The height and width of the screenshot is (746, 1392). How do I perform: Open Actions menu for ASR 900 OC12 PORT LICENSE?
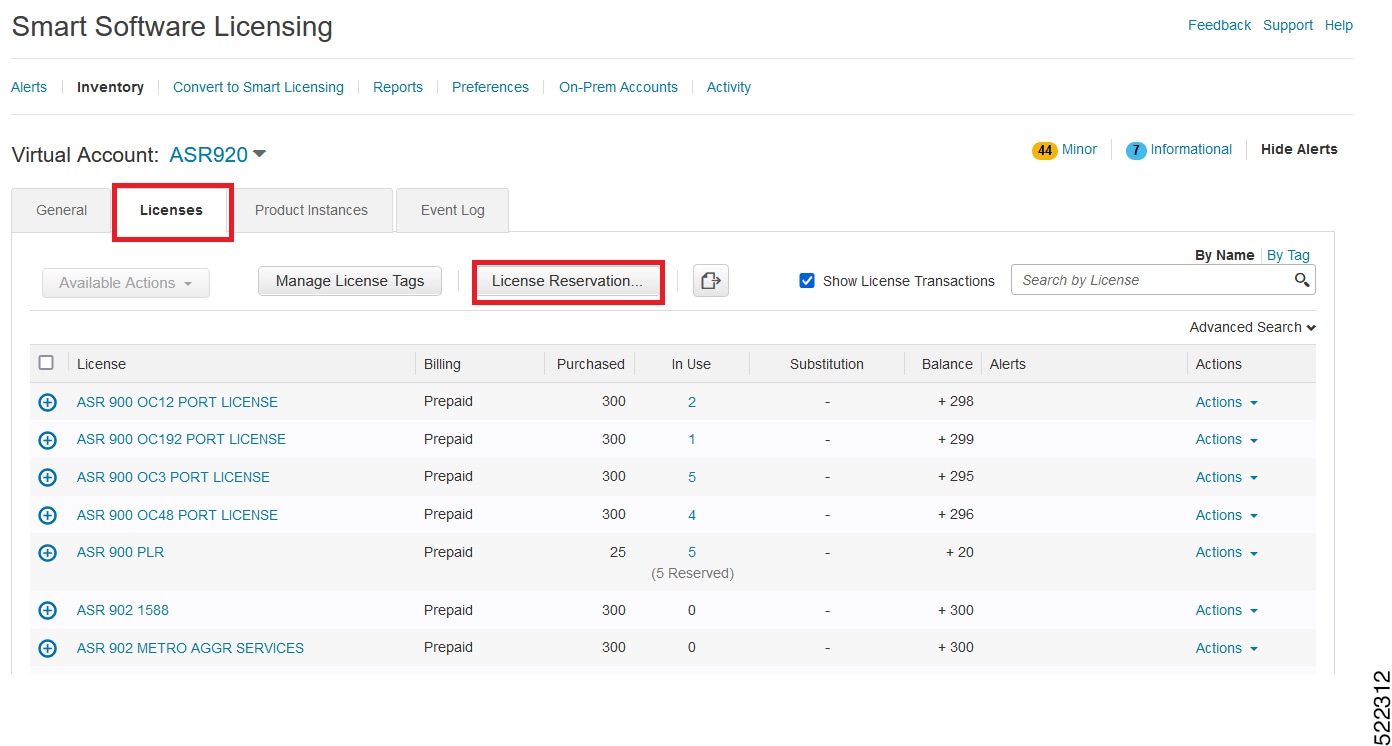tap(1226, 402)
